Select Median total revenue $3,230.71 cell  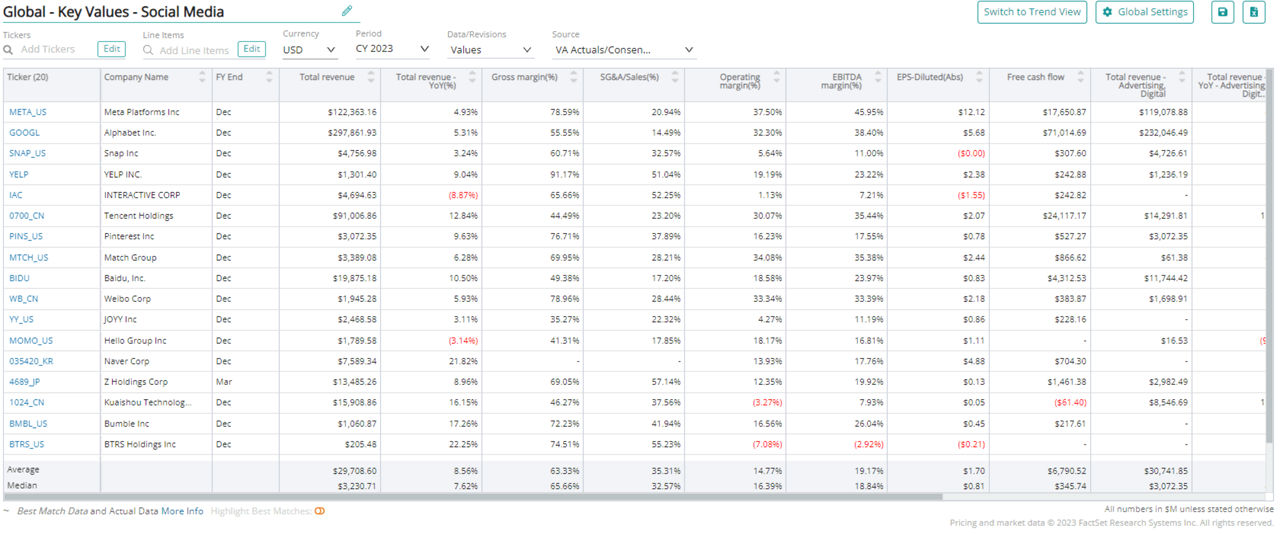tap(330, 485)
